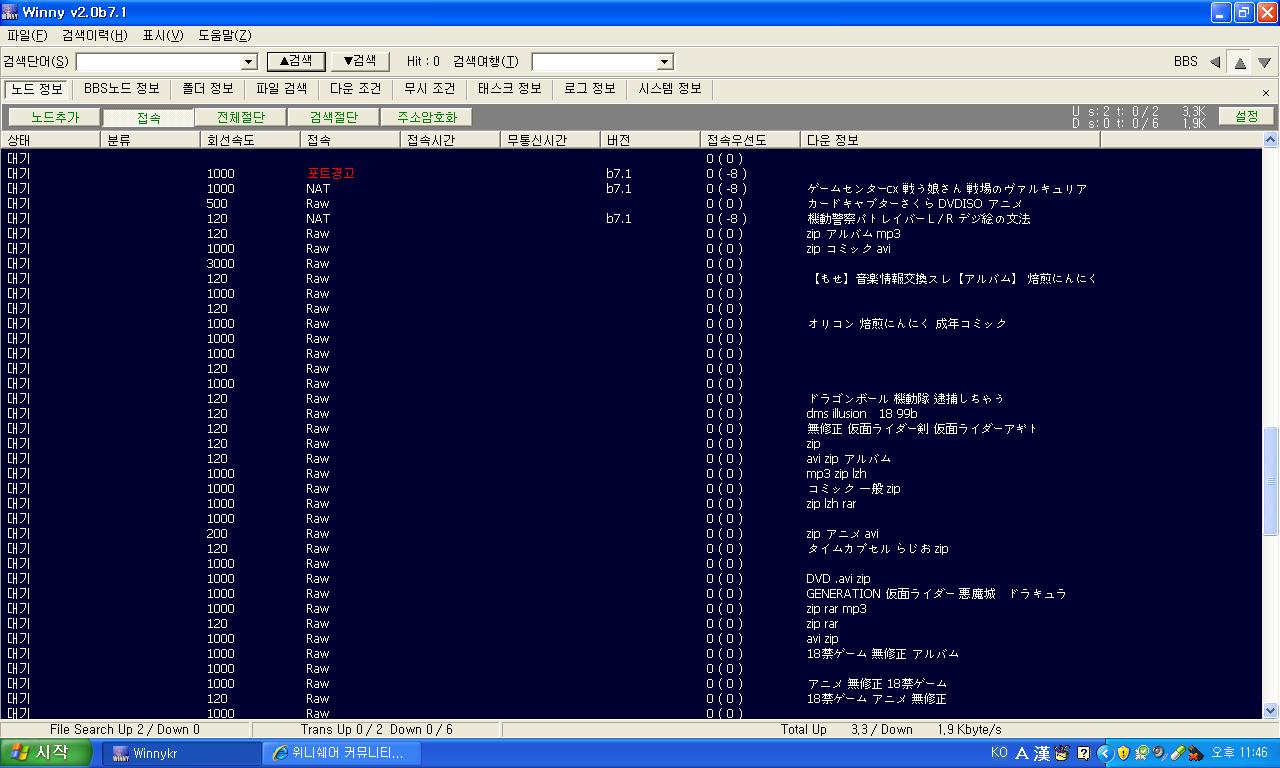Open the 검색단어 search word dropdown

pyautogui.click(x=250, y=62)
